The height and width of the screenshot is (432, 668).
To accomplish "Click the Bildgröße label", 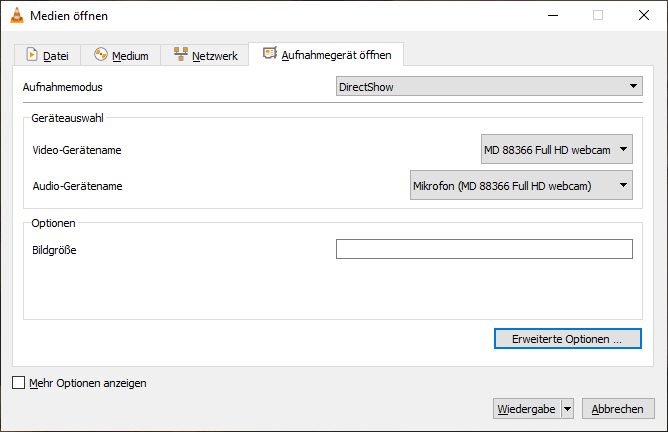I will point(55,250).
